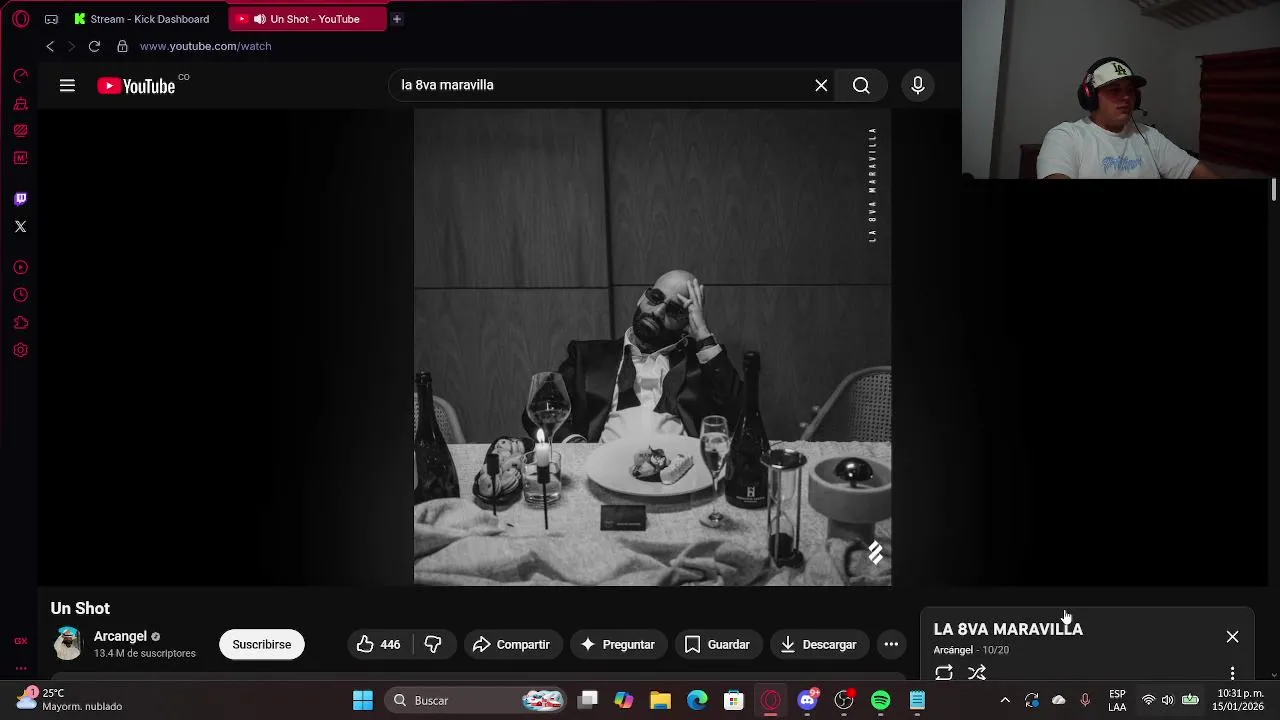View site security lock info

(x=122, y=46)
